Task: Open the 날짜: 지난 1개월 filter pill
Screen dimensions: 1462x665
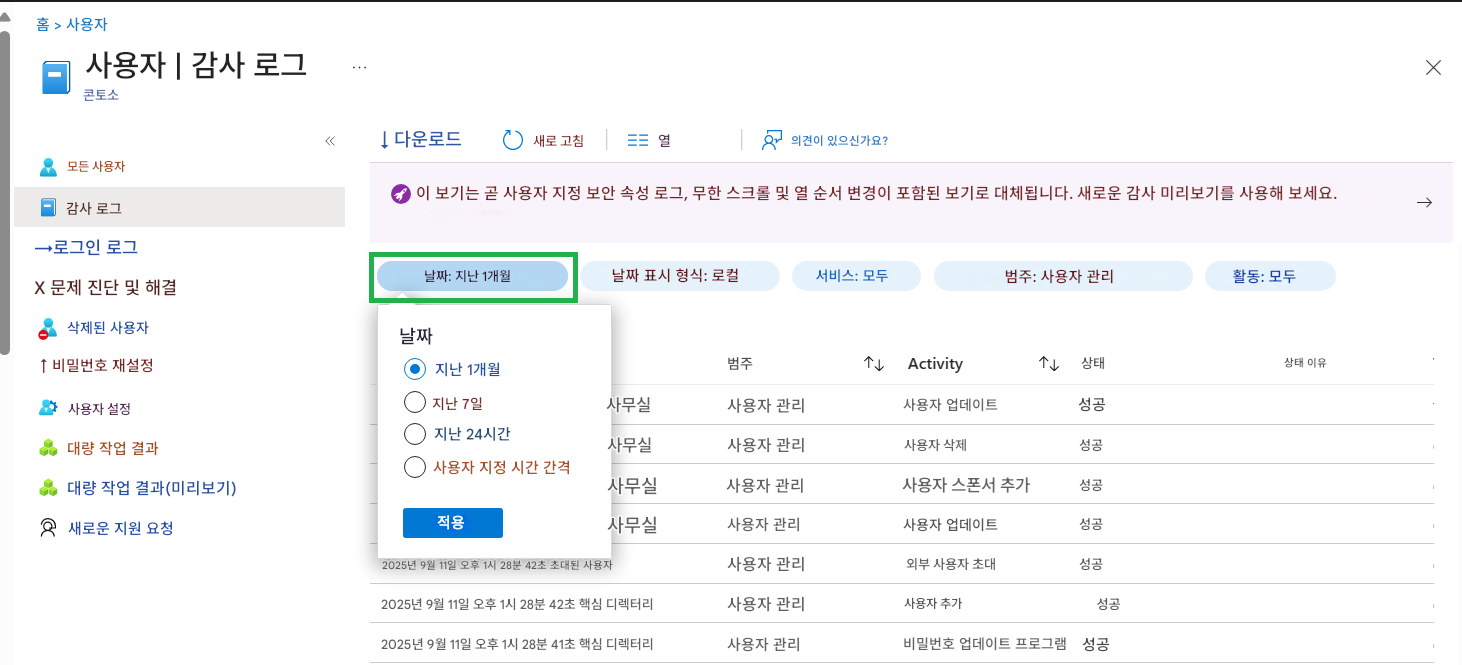Action: [x=473, y=276]
